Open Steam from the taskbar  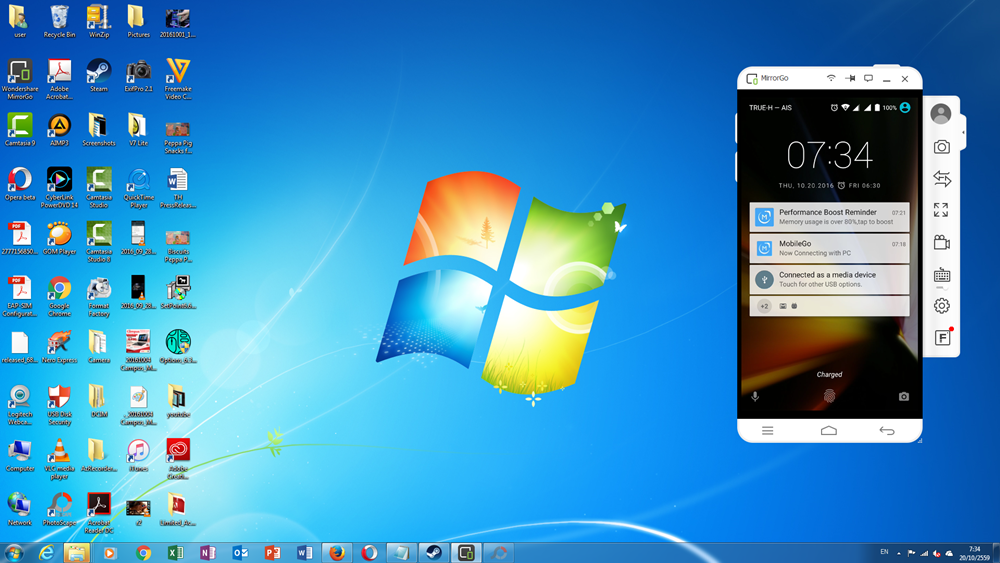[434, 553]
